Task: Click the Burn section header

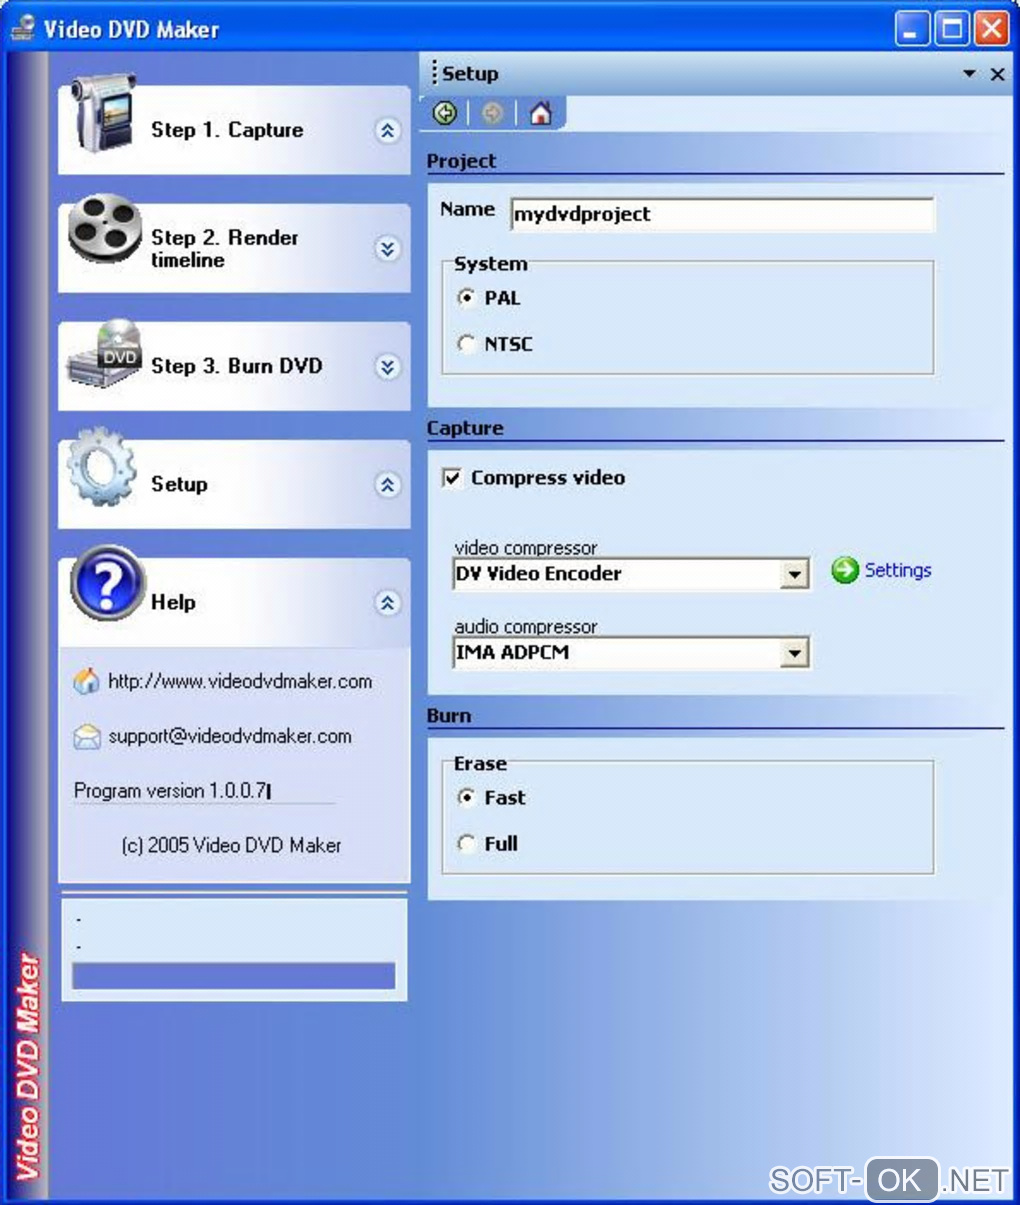Action: tap(449, 716)
